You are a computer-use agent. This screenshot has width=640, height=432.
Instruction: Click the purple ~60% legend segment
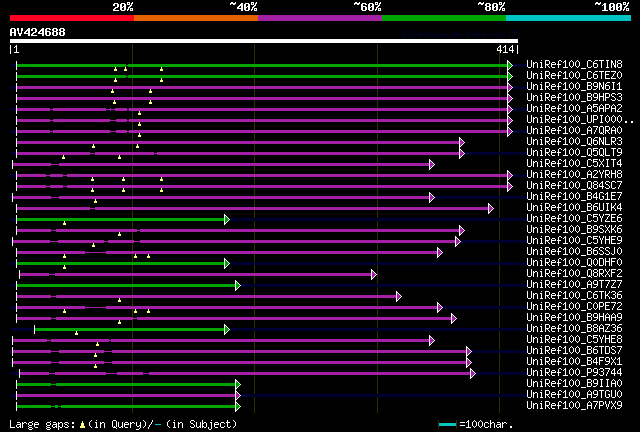(x=320, y=18)
